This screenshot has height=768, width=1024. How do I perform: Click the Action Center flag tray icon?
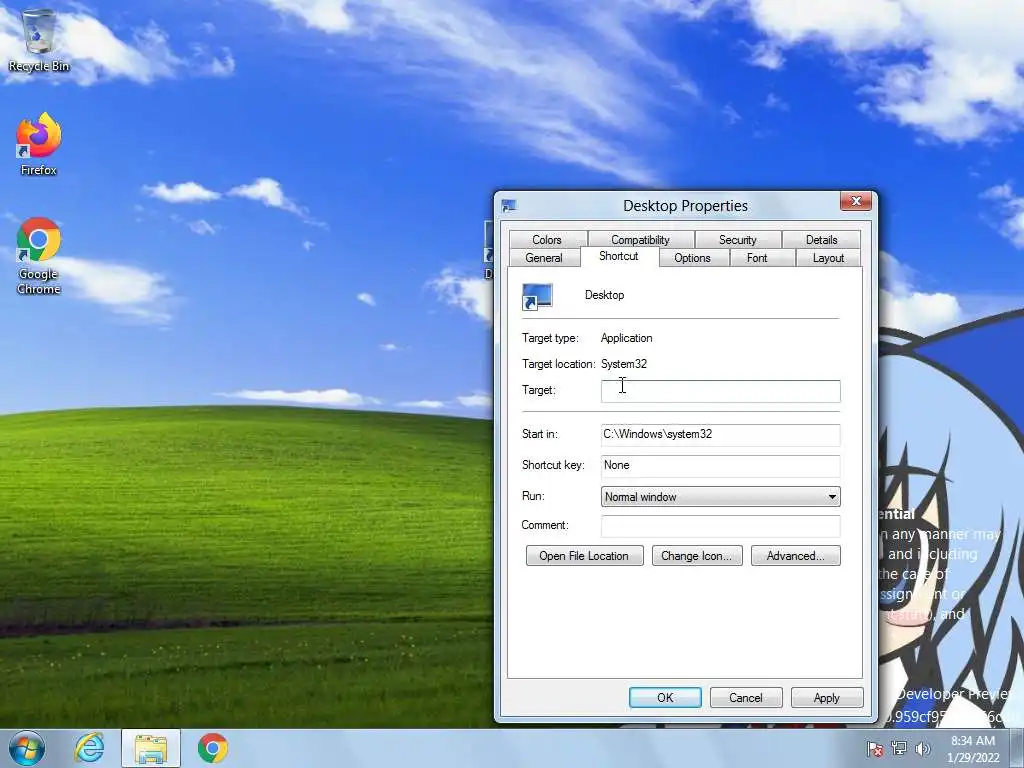874,748
